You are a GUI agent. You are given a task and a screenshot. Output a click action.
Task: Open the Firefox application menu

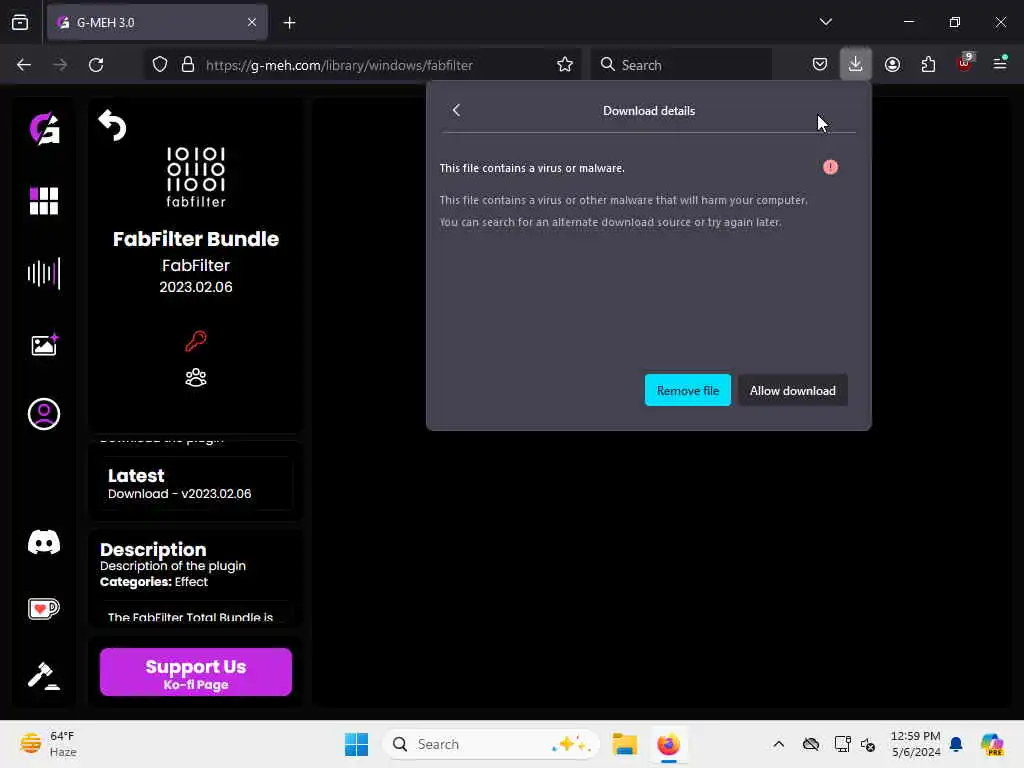click(x=1000, y=63)
